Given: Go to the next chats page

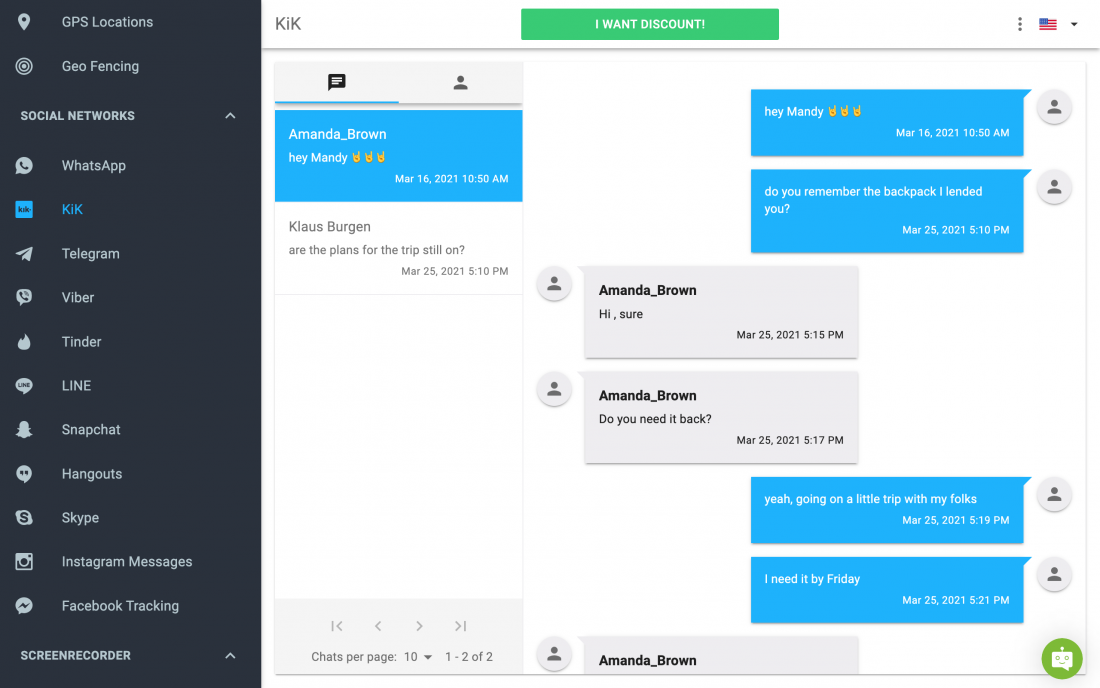Looking at the screenshot, I should [x=419, y=626].
